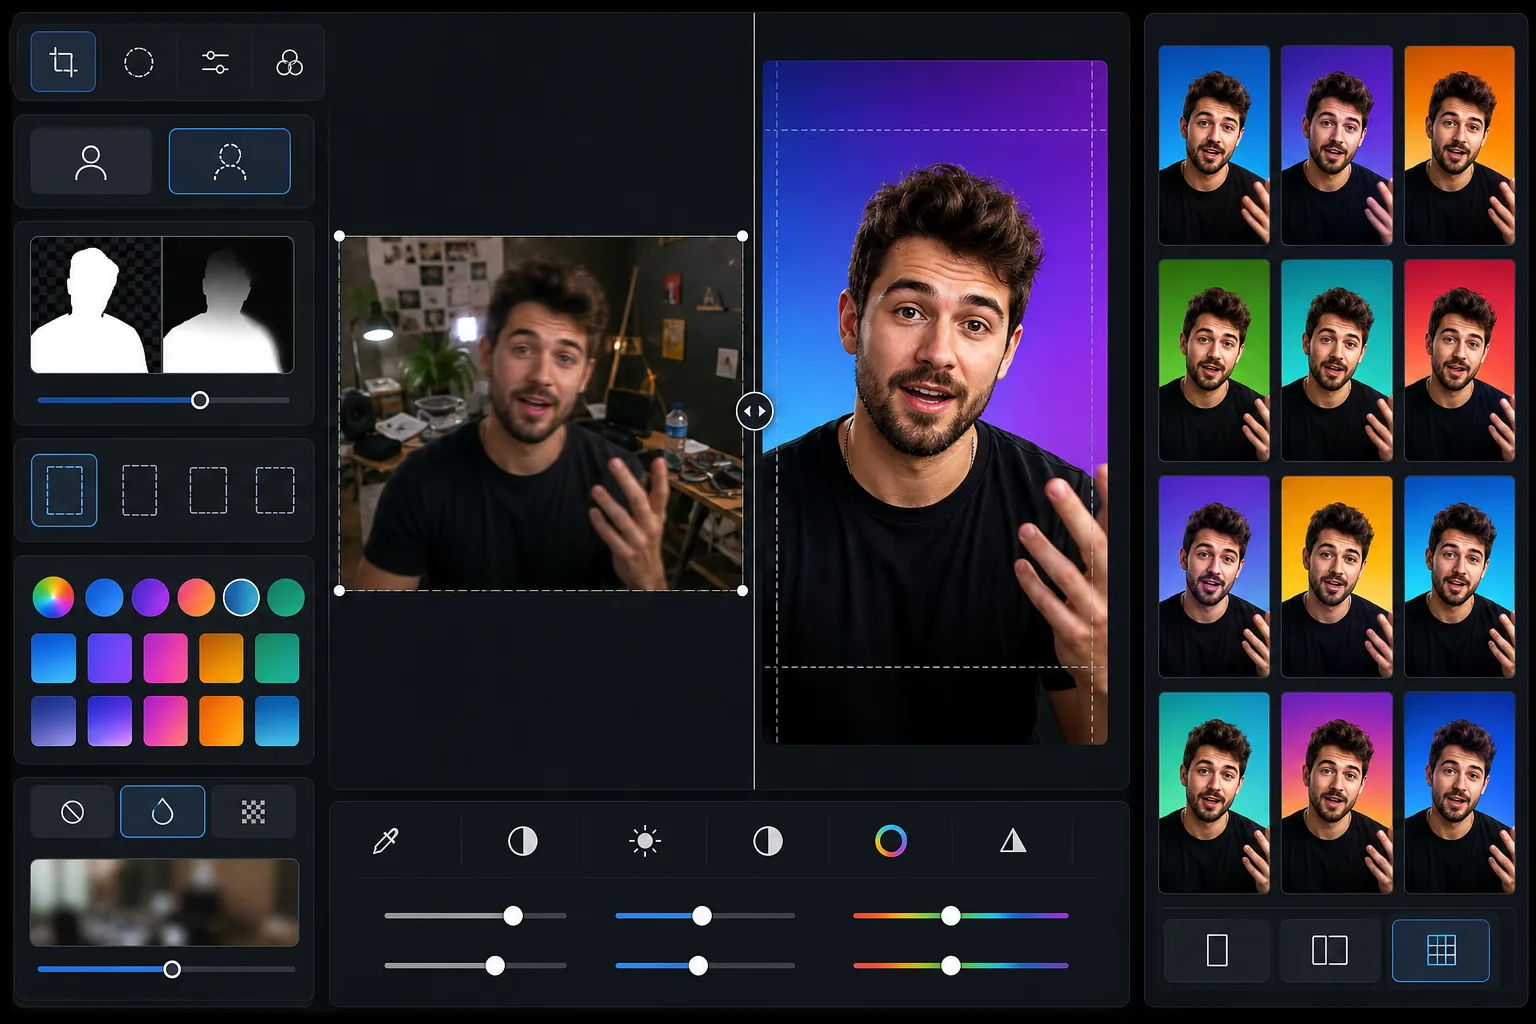Image resolution: width=1536 pixels, height=1024 pixels.
Task: Select the pink gradient square, second row
Action: [x=165, y=721]
